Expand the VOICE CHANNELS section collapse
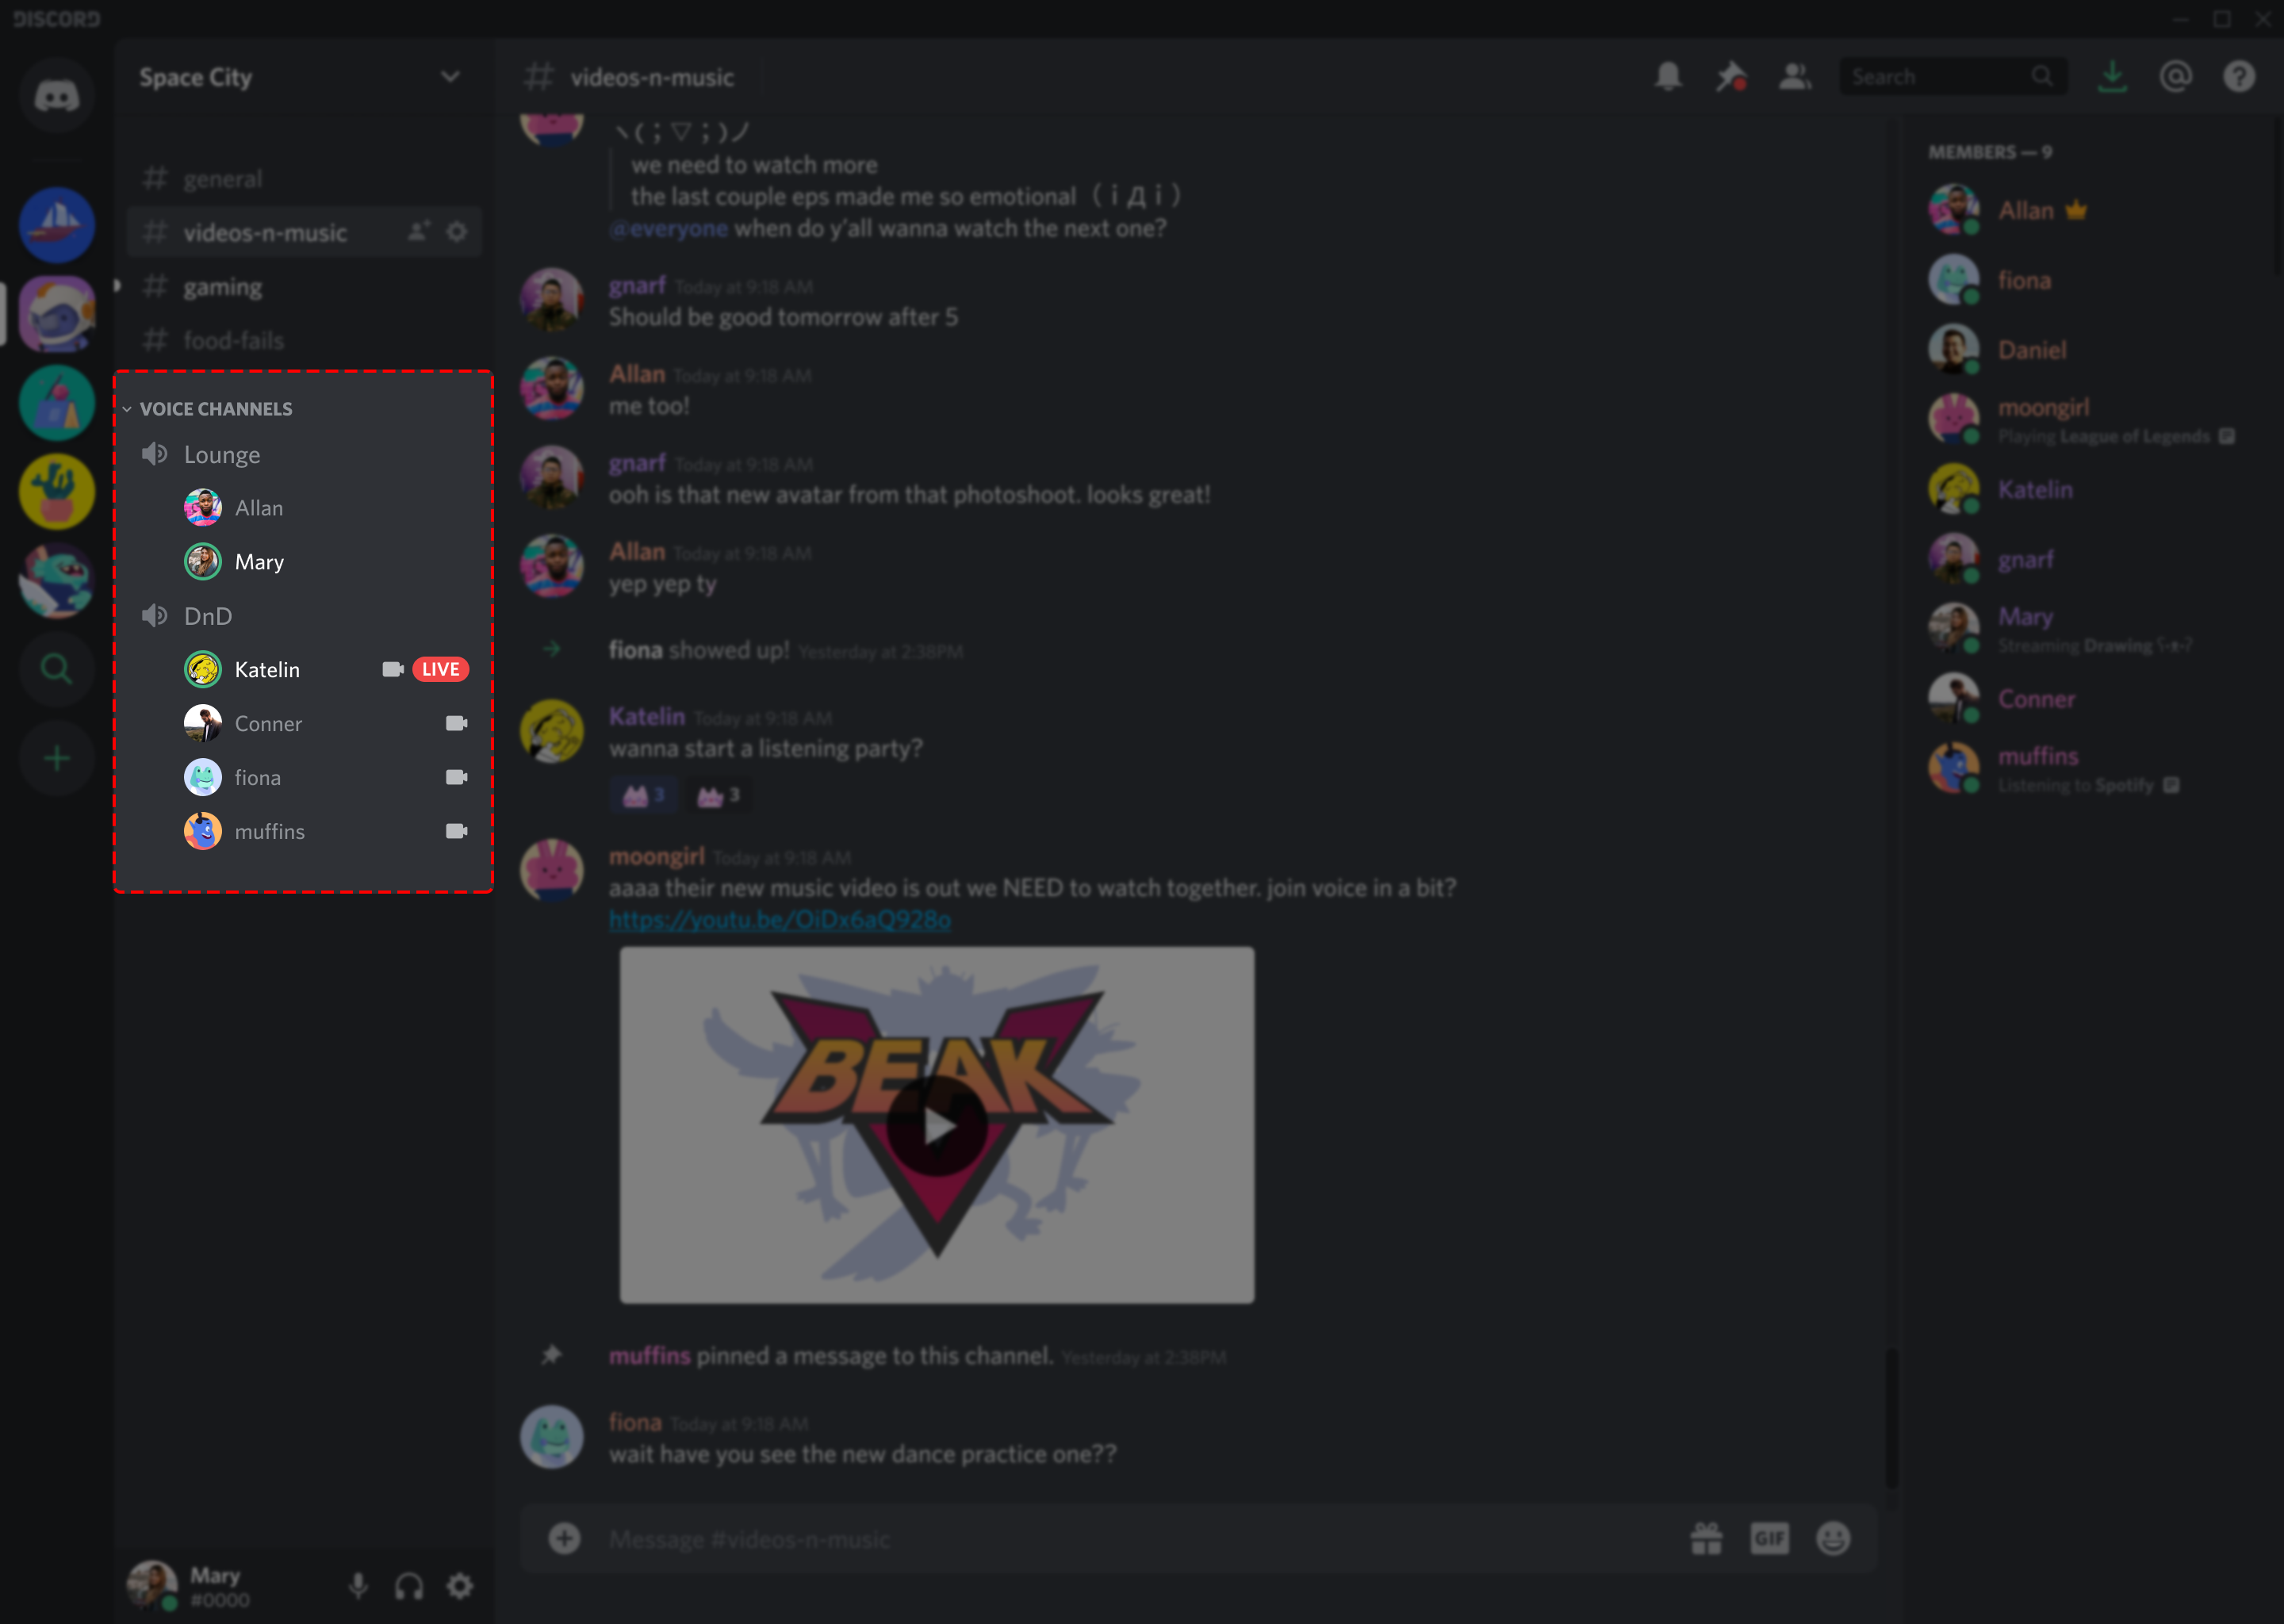The width and height of the screenshot is (2284, 1624). [137, 408]
